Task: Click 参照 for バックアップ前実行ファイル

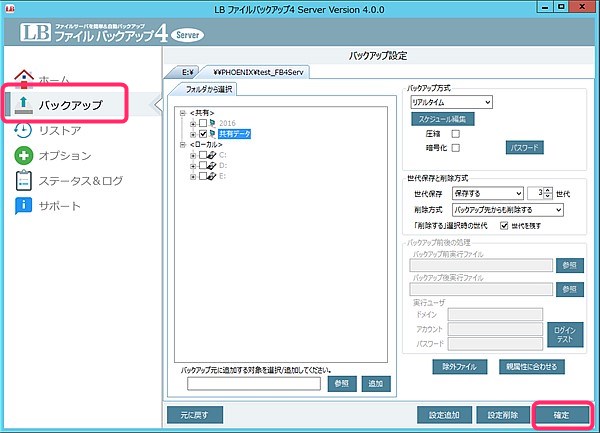Action: [x=570, y=265]
